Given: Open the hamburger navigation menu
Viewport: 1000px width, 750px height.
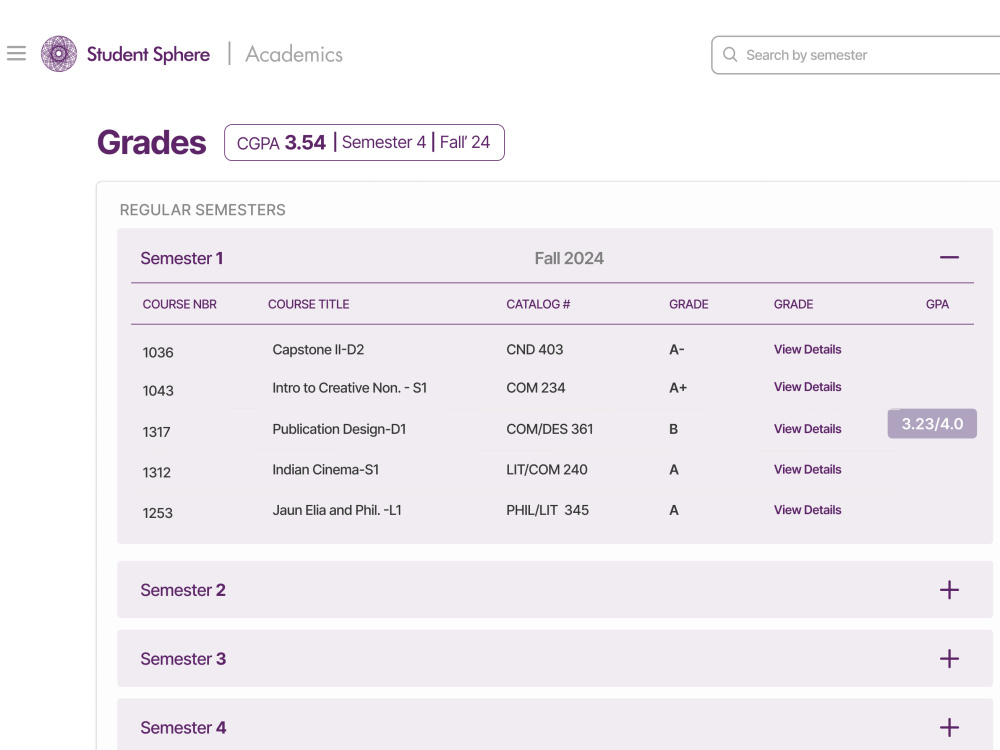Looking at the screenshot, I should tap(17, 54).
